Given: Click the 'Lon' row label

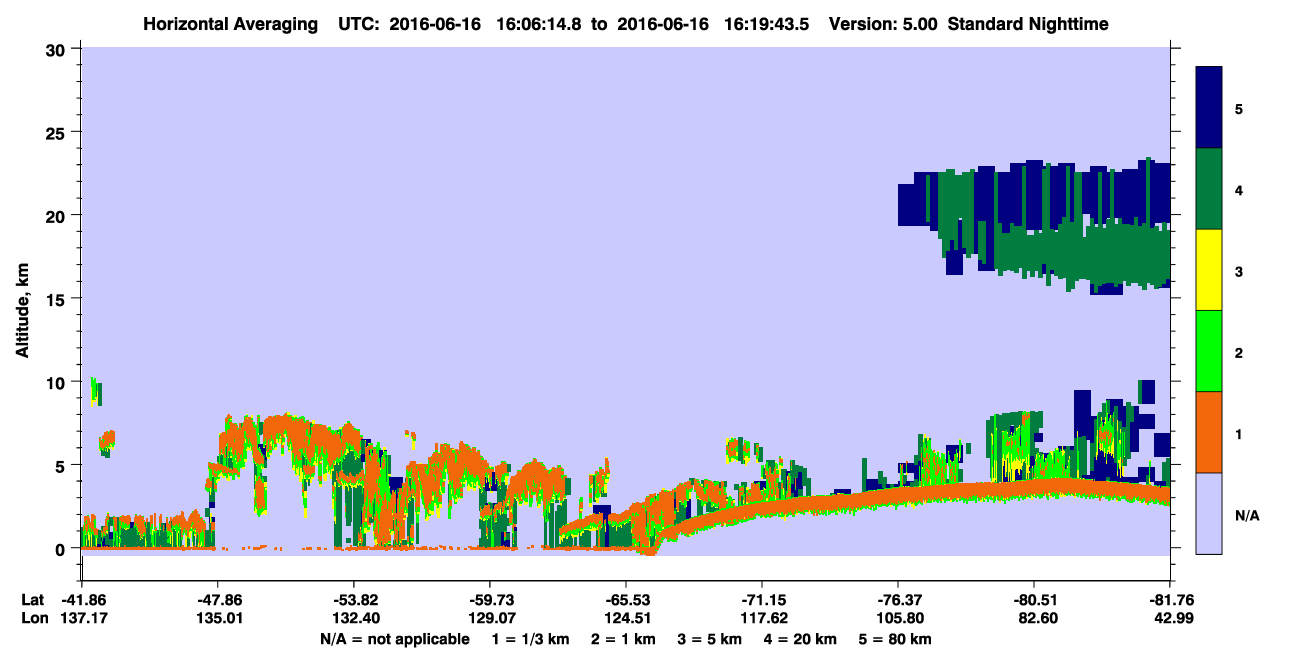Looking at the screenshot, I should pyautogui.click(x=33, y=618).
